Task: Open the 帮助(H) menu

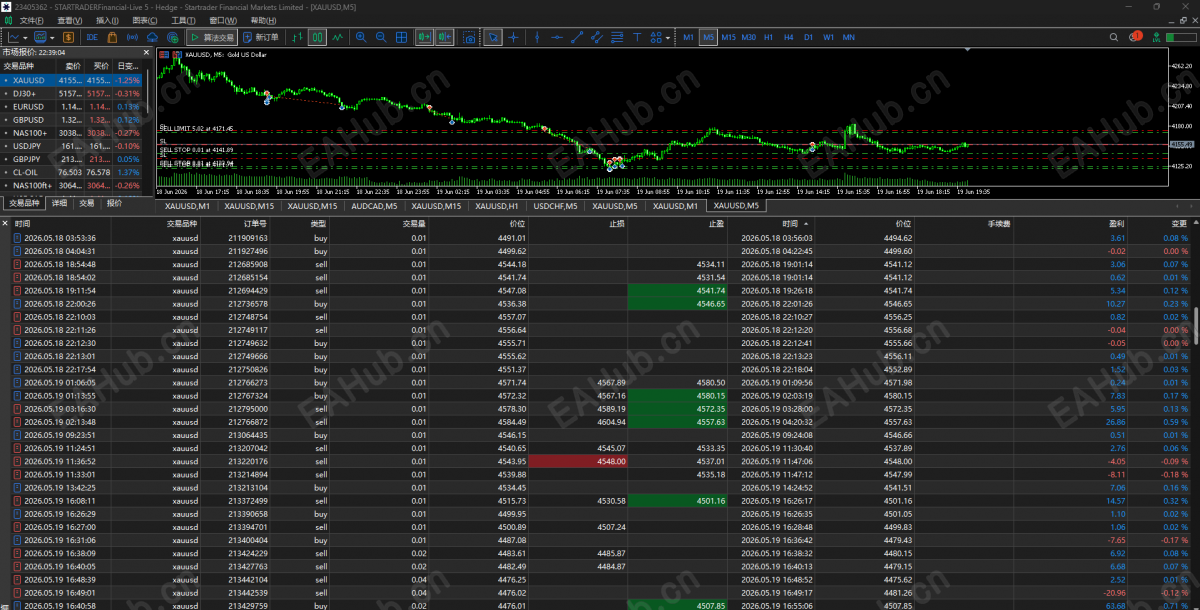Action: click(x=263, y=20)
